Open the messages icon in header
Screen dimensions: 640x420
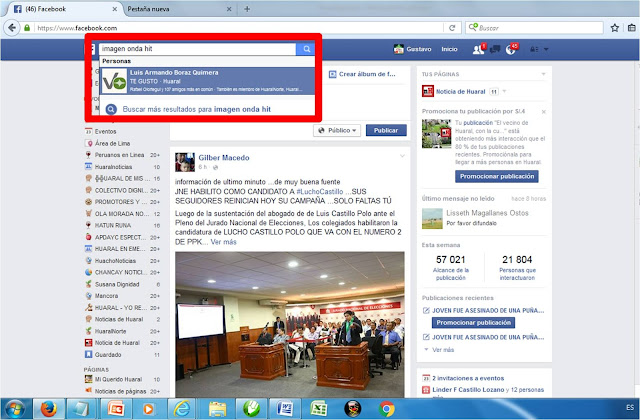click(495, 49)
